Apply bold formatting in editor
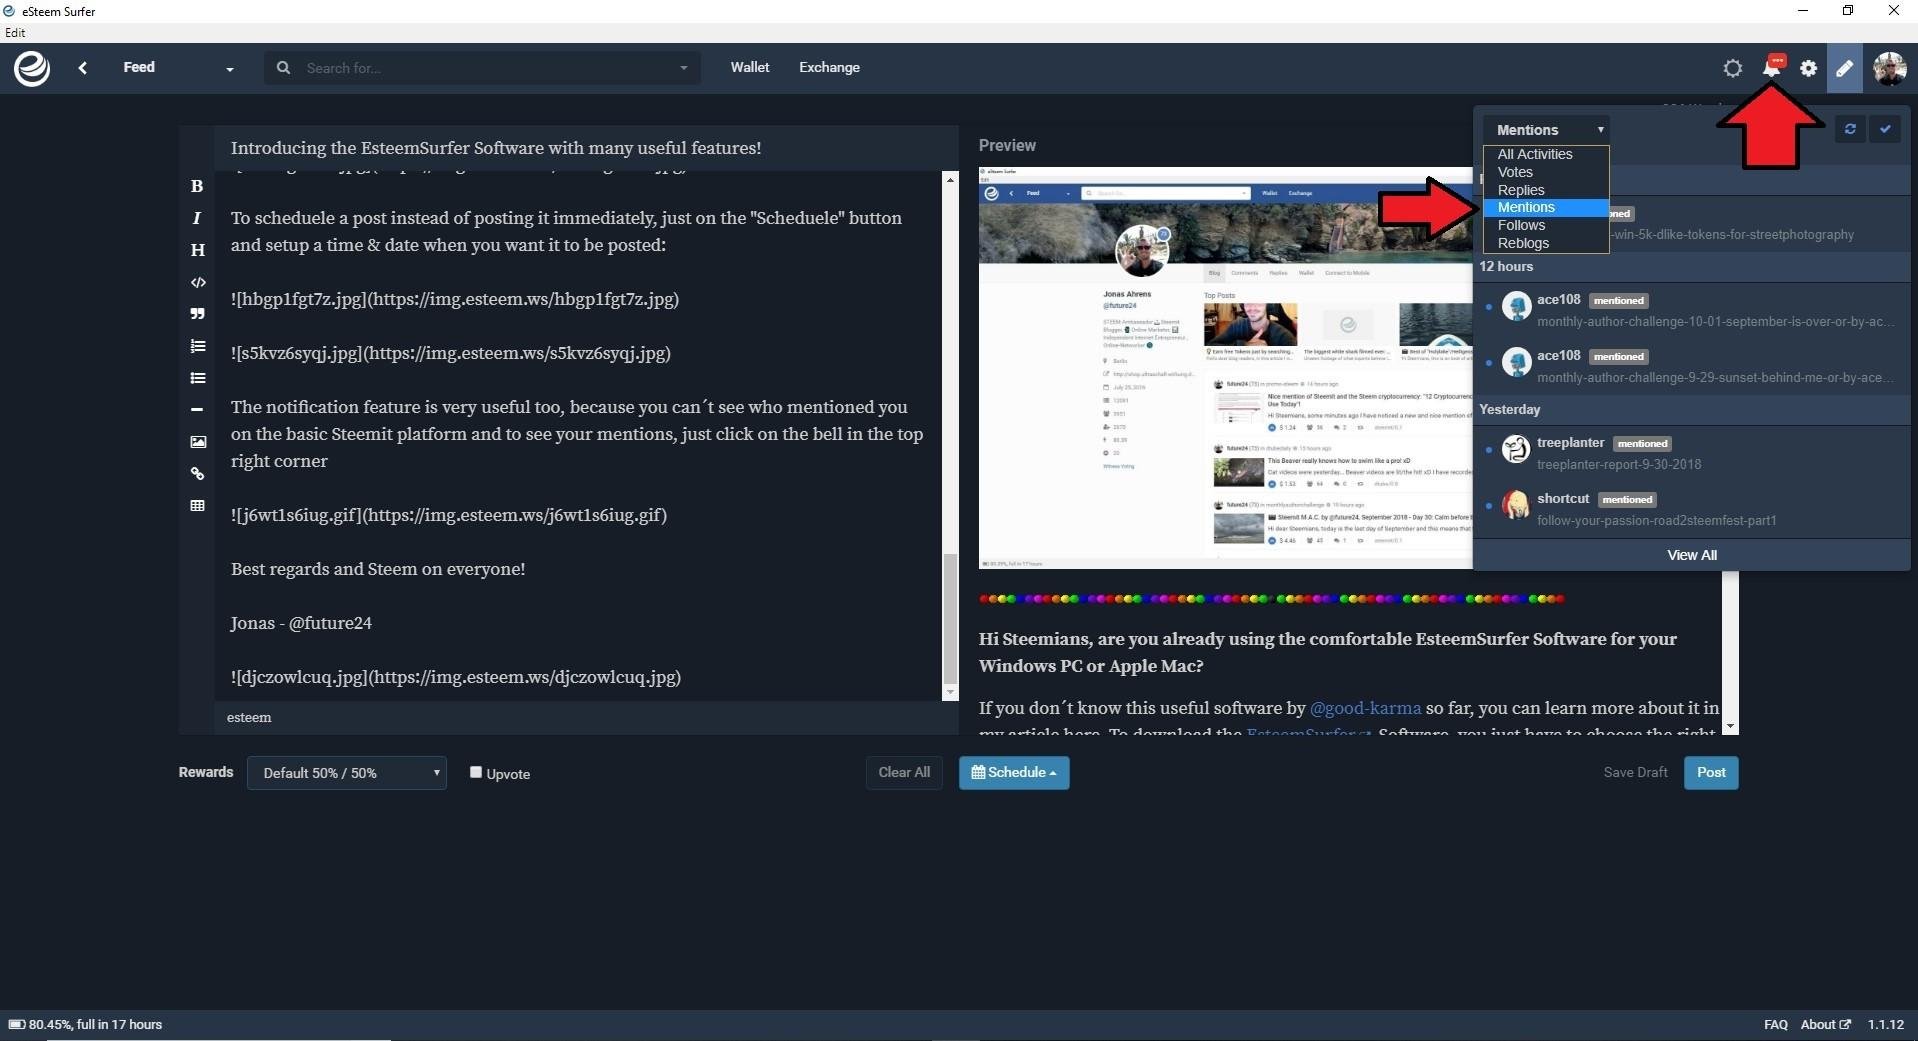This screenshot has width=1918, height=1041. click(x=197, y=186)
